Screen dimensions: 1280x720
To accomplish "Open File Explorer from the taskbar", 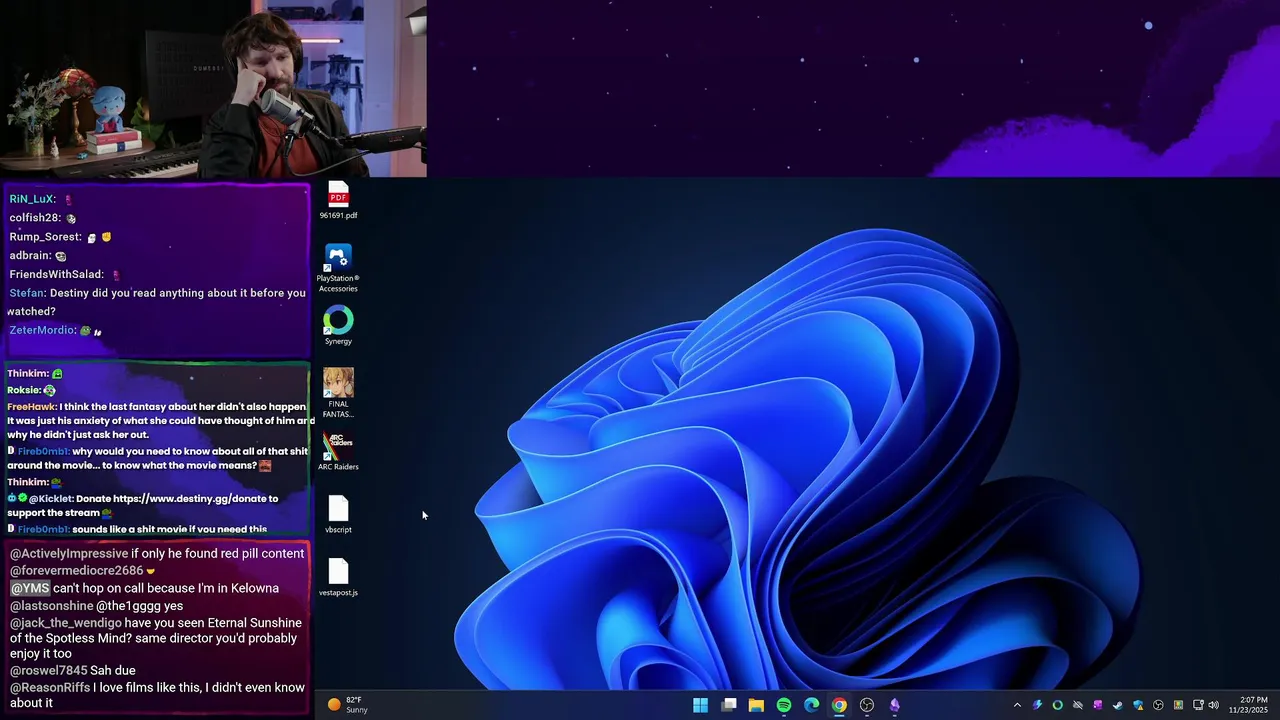I will pos(756,705).
